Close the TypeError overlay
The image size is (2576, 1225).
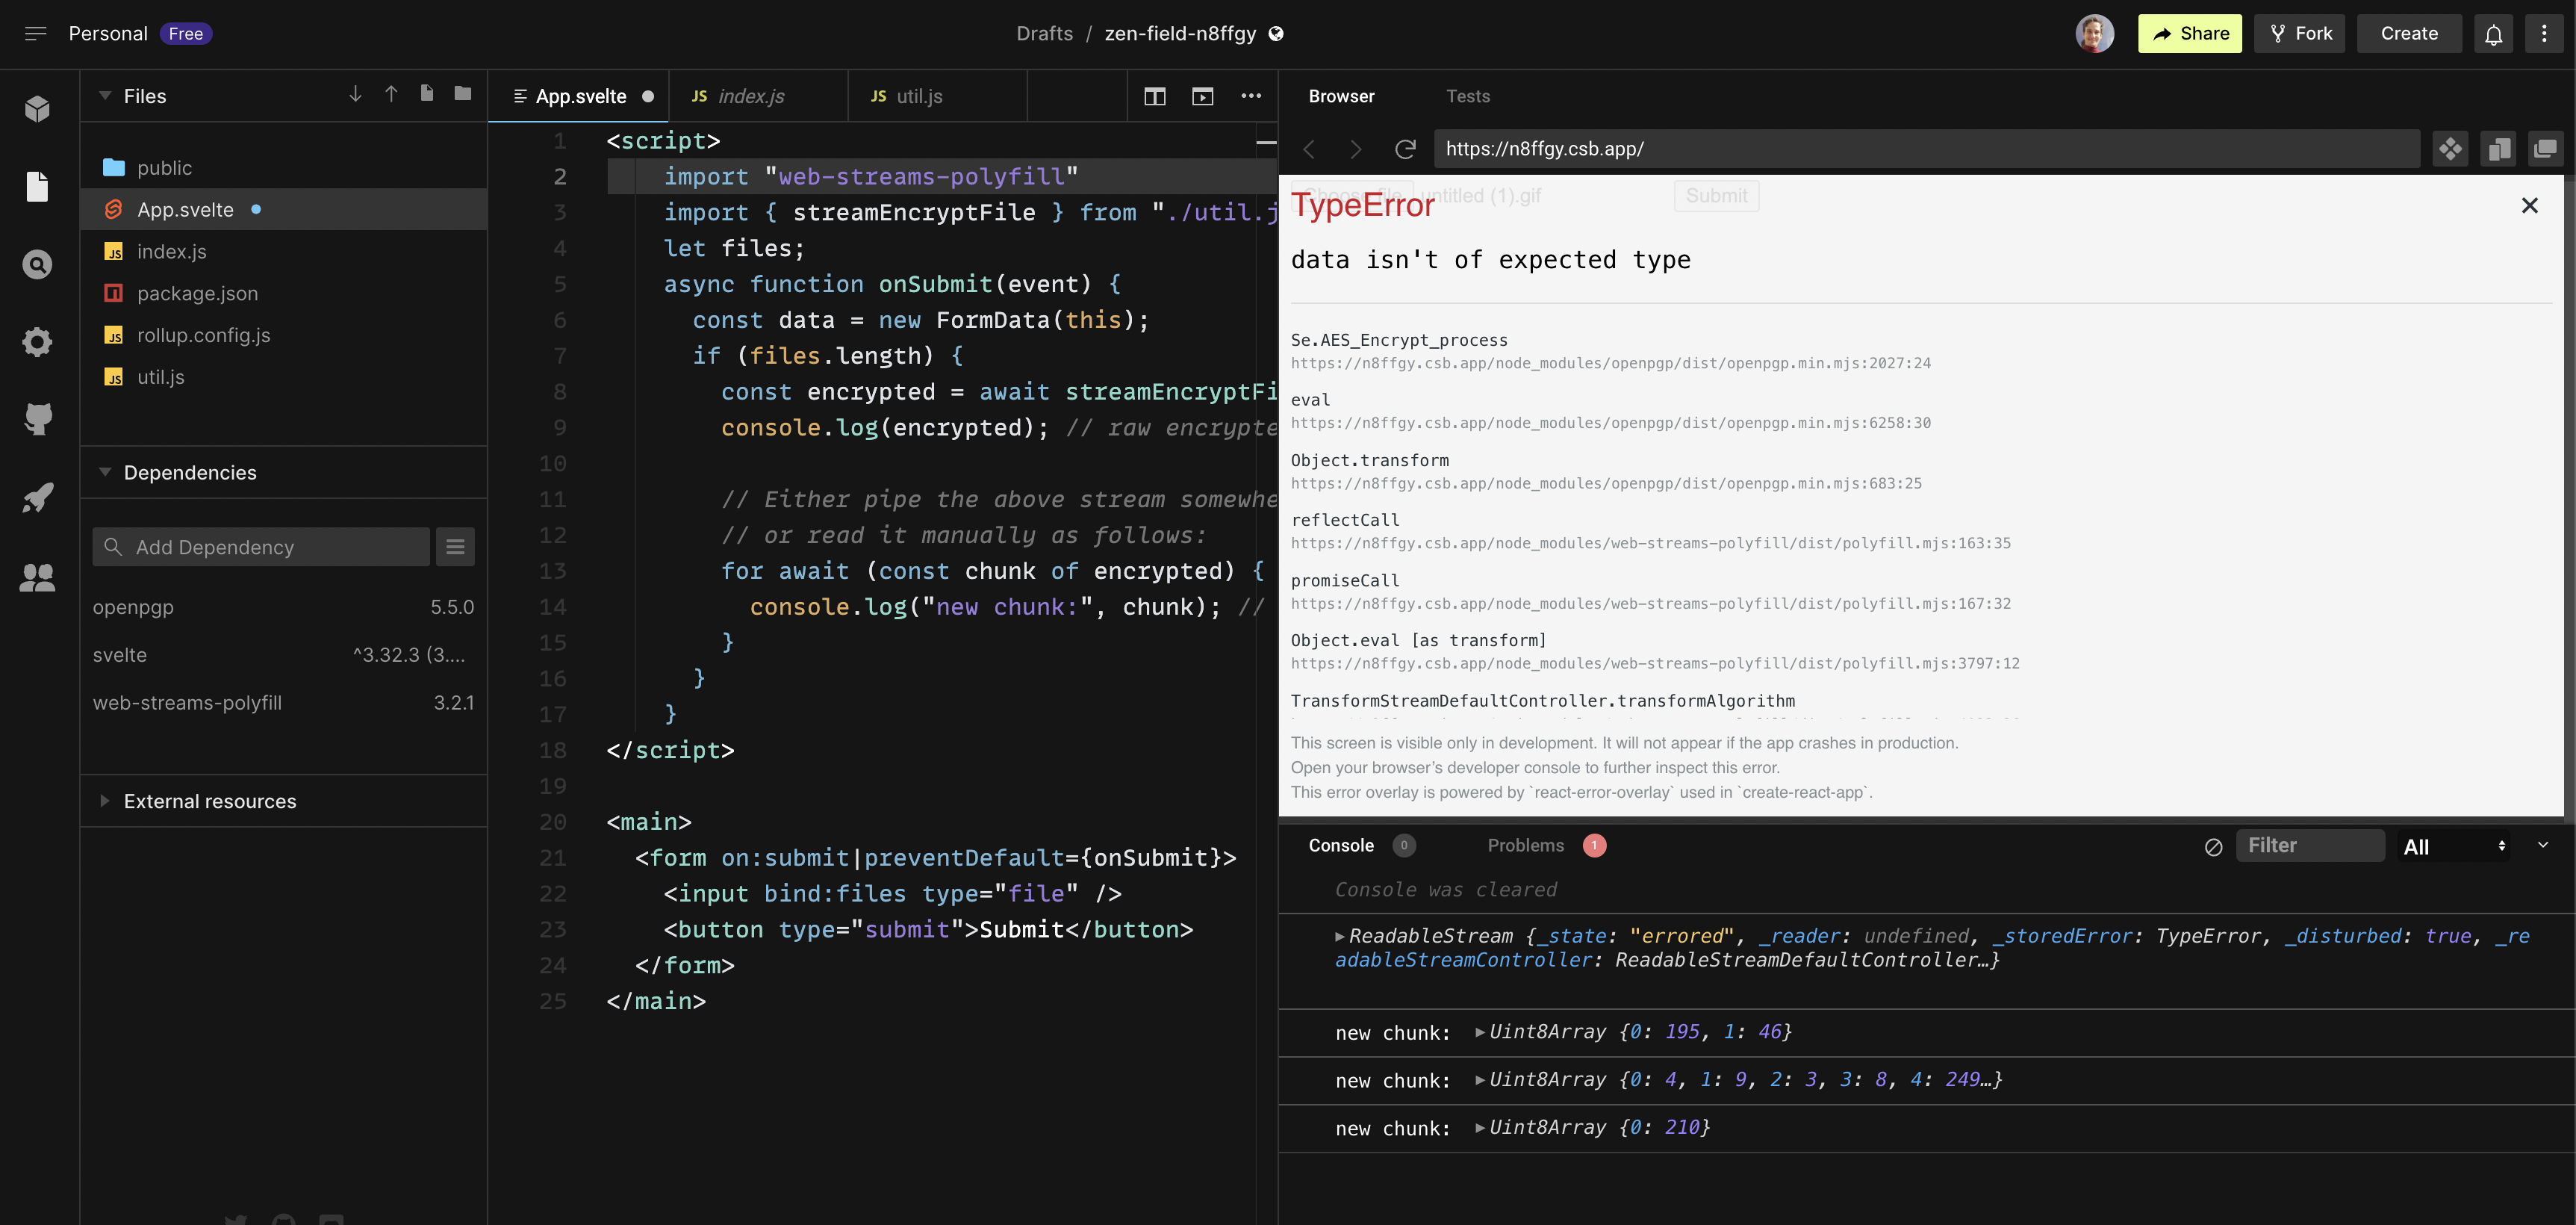[x=2530, y=205]
